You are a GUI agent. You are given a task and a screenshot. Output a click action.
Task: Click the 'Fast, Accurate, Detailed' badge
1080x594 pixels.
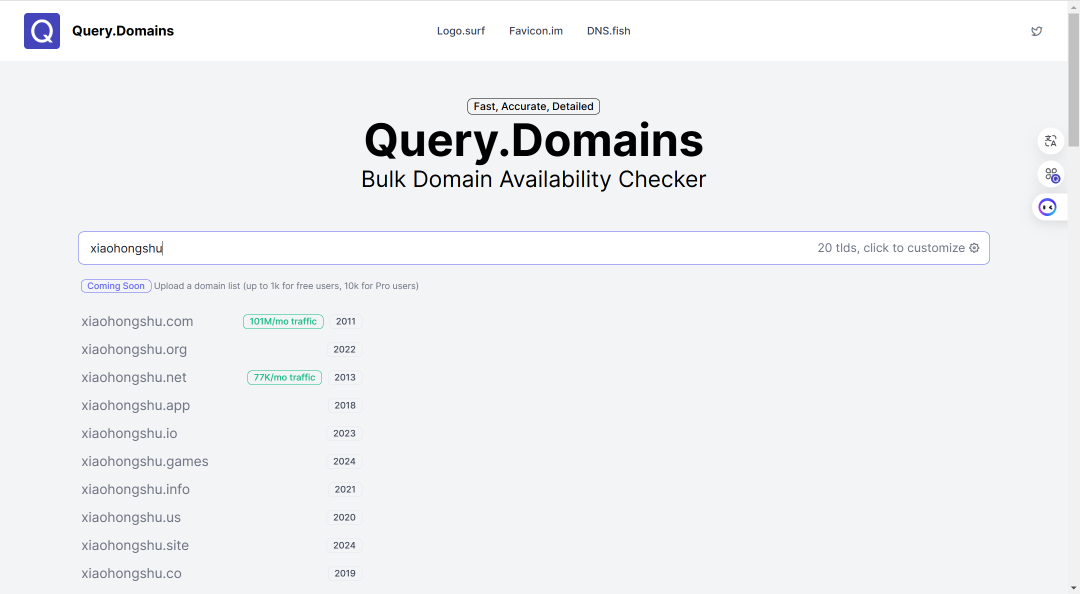coord(533,107)
